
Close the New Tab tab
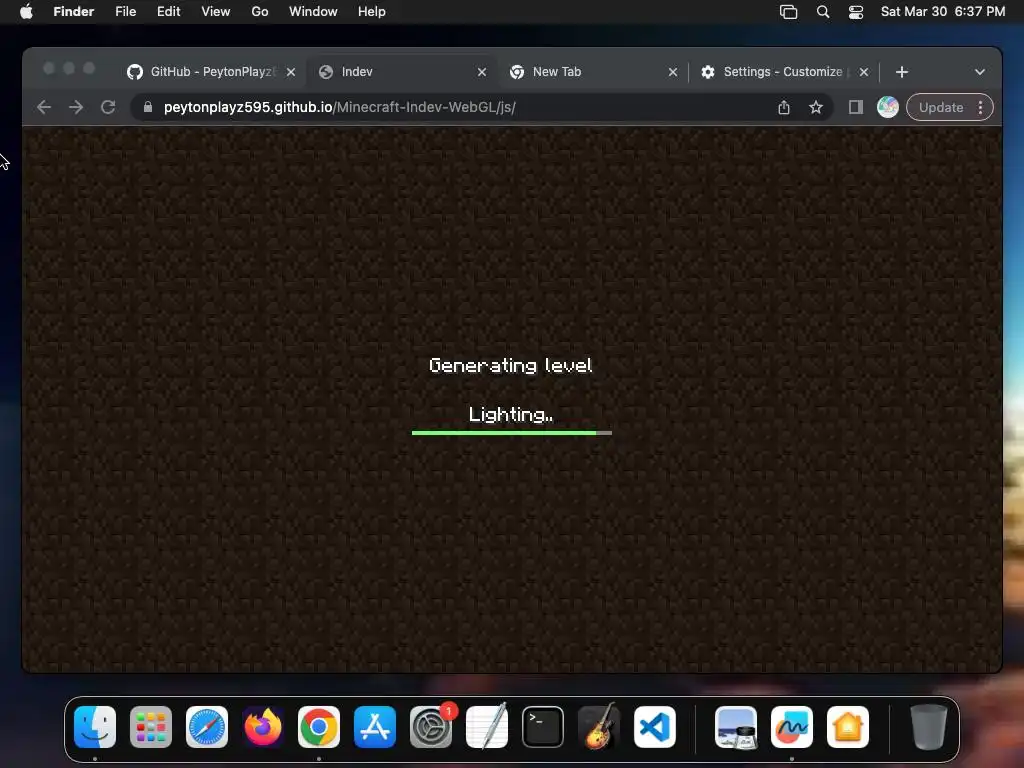pyautogui.click(x=673, y=72)
